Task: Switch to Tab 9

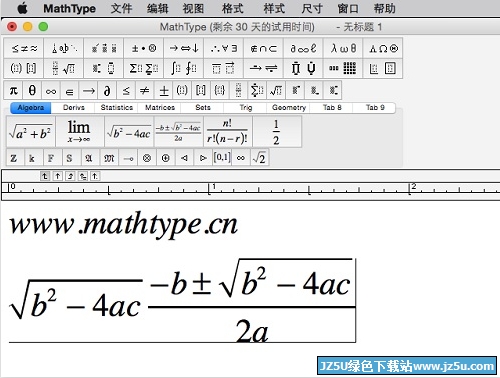Action: point(375,107)
